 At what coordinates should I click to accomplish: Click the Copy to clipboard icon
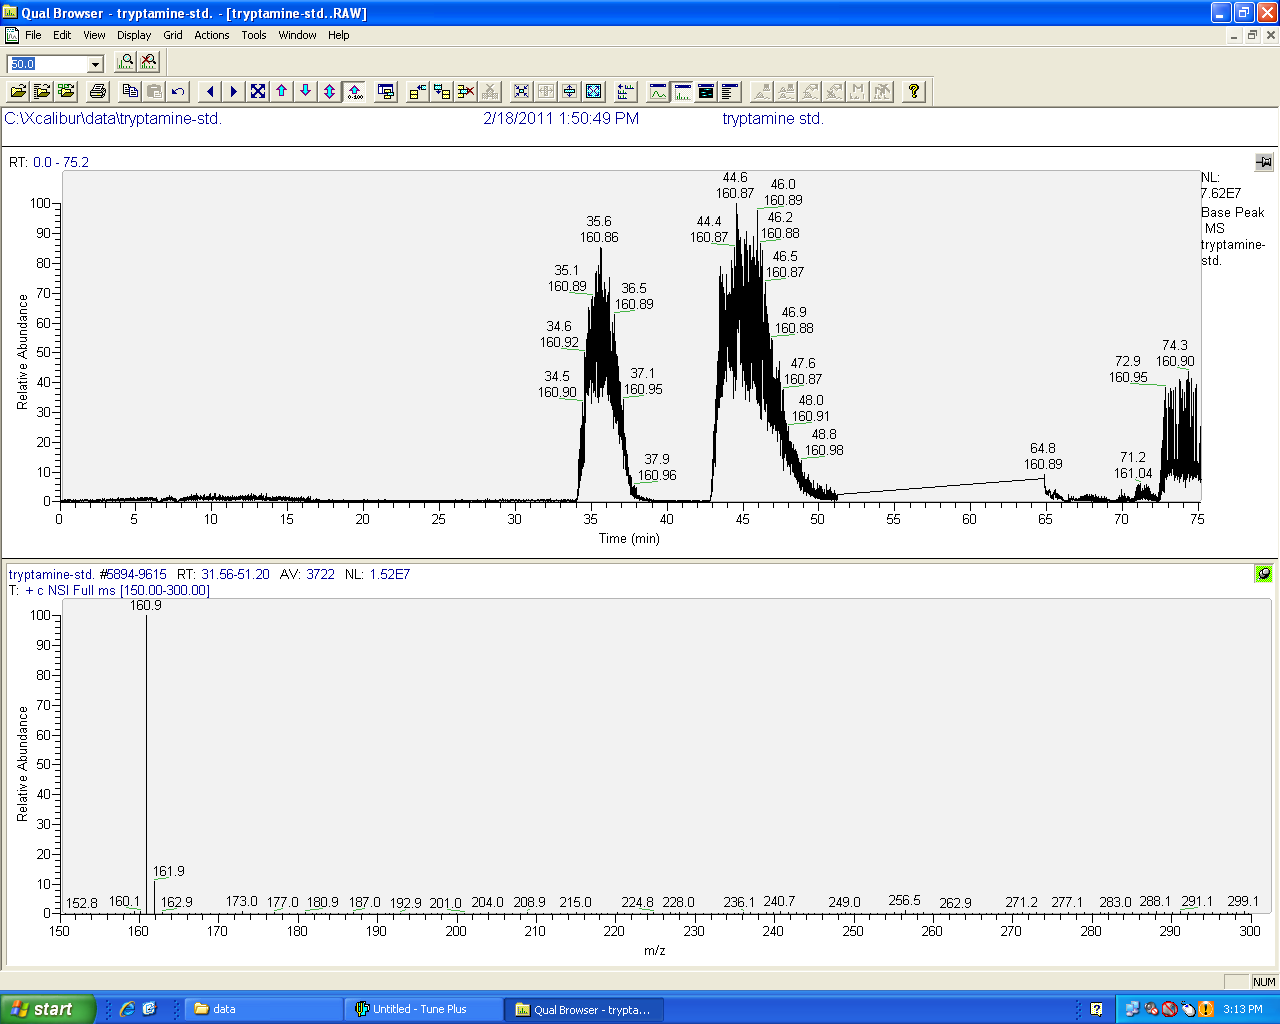(130, 92)
